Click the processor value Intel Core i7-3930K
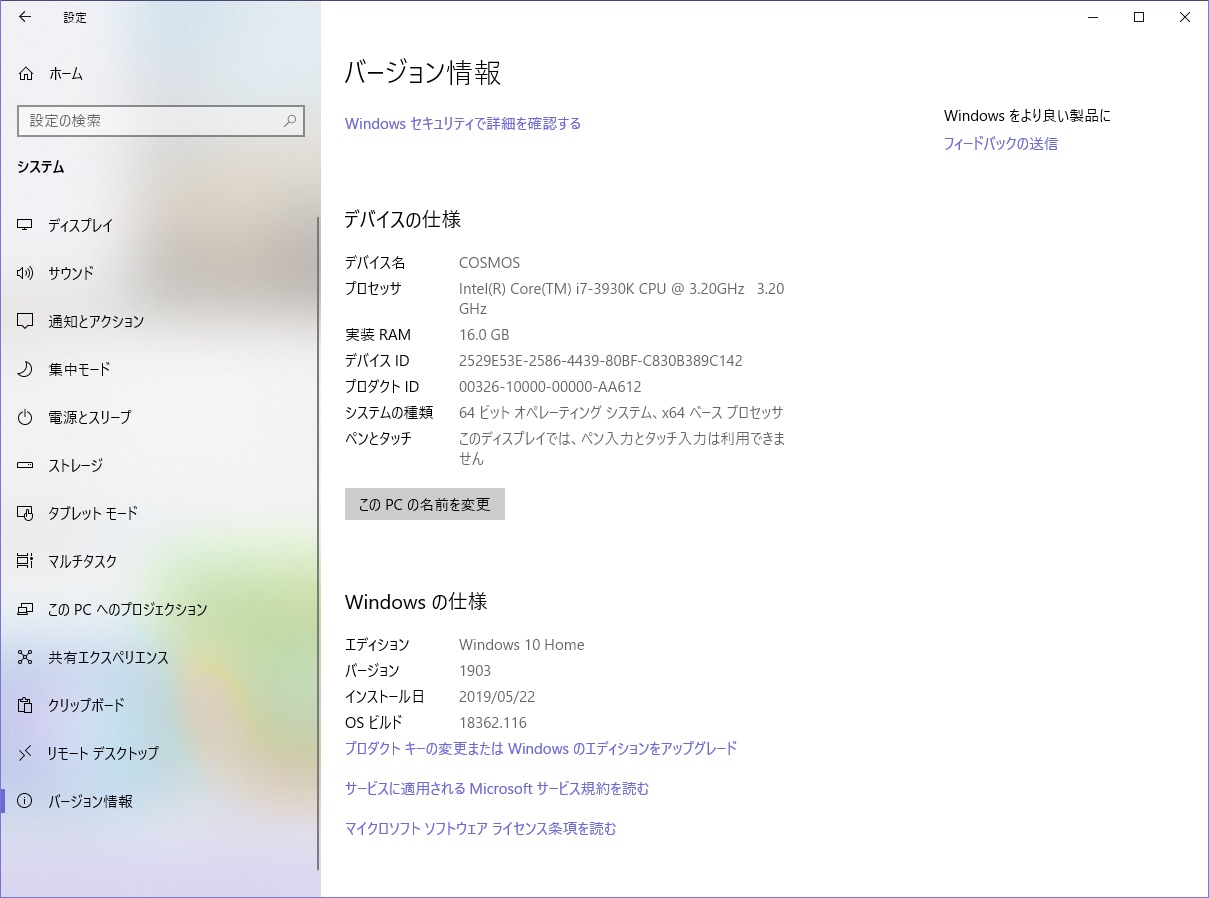The image size is (1209, 898). (x=621, y=299)
